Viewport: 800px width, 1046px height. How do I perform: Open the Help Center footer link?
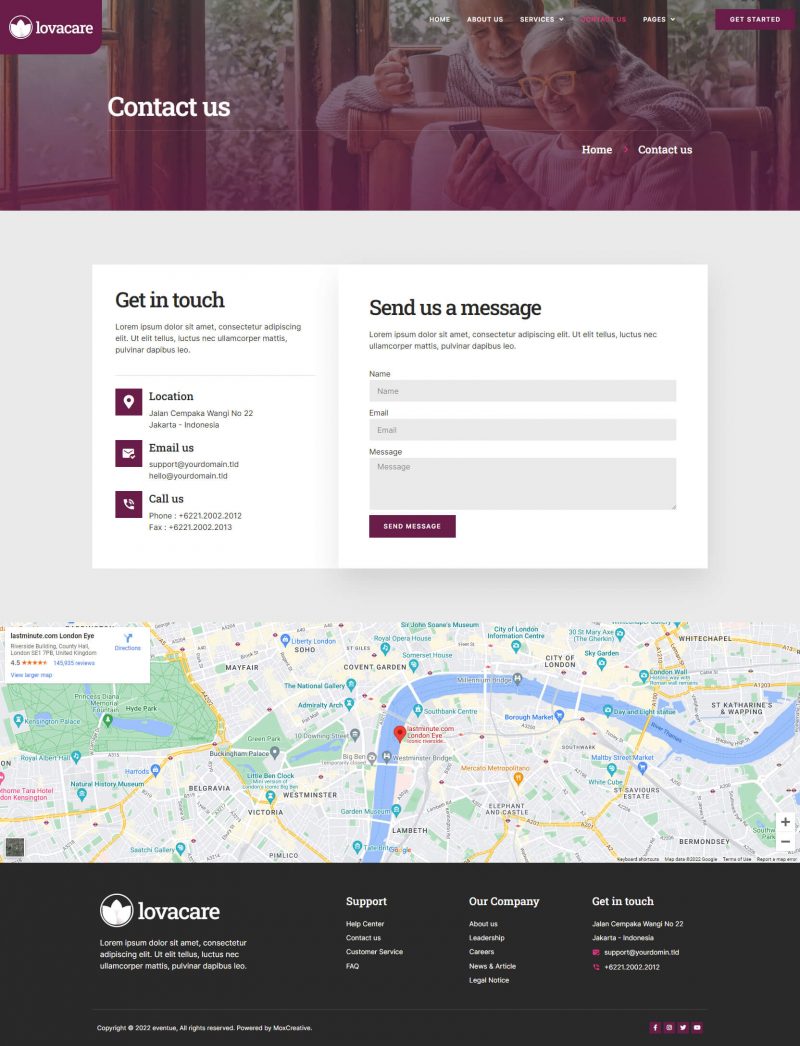pyautogui.click(x=365, y=924)
